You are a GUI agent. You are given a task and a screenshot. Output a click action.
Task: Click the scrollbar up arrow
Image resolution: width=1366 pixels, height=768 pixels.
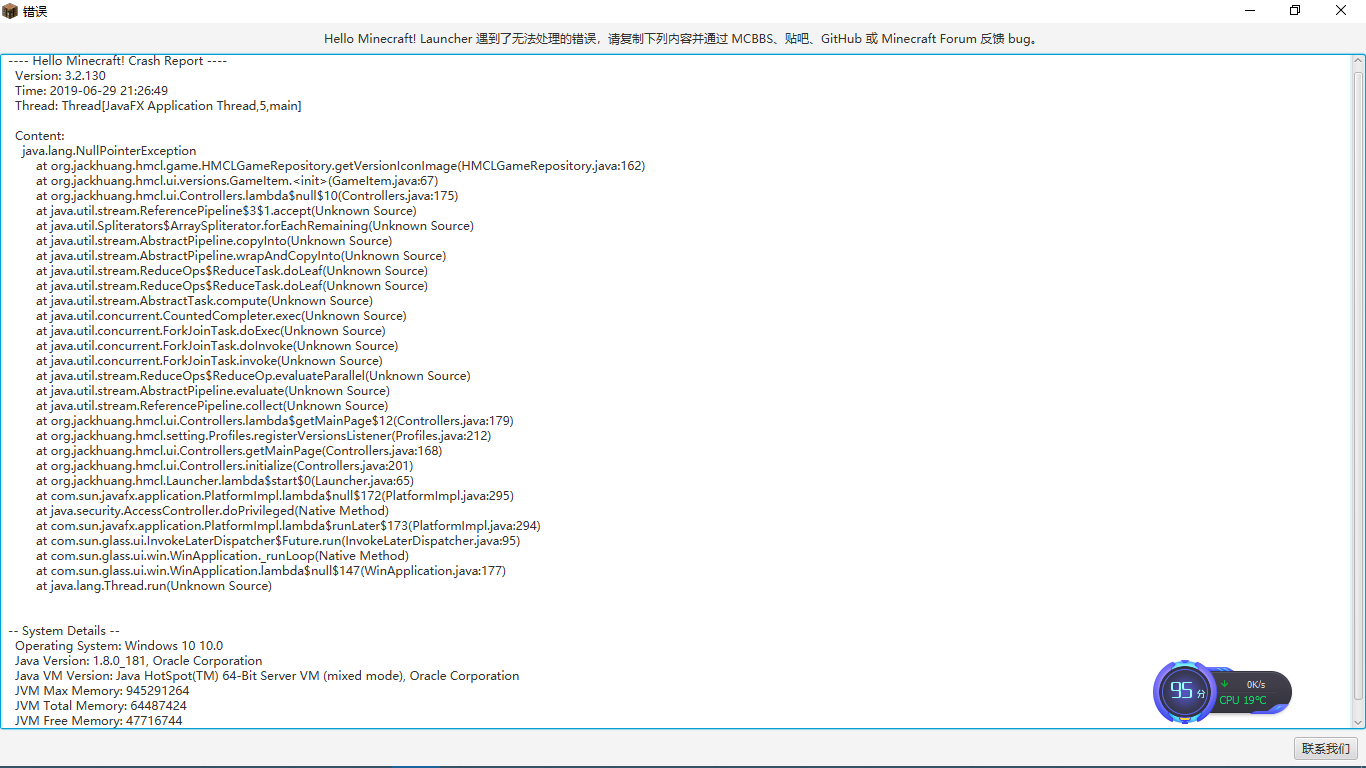tap(1357, 60)
